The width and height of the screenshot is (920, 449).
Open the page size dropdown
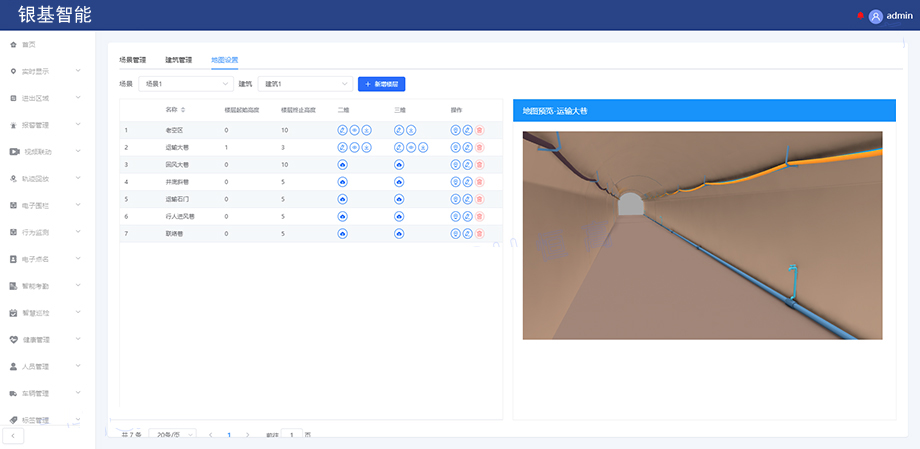(172, 435)
